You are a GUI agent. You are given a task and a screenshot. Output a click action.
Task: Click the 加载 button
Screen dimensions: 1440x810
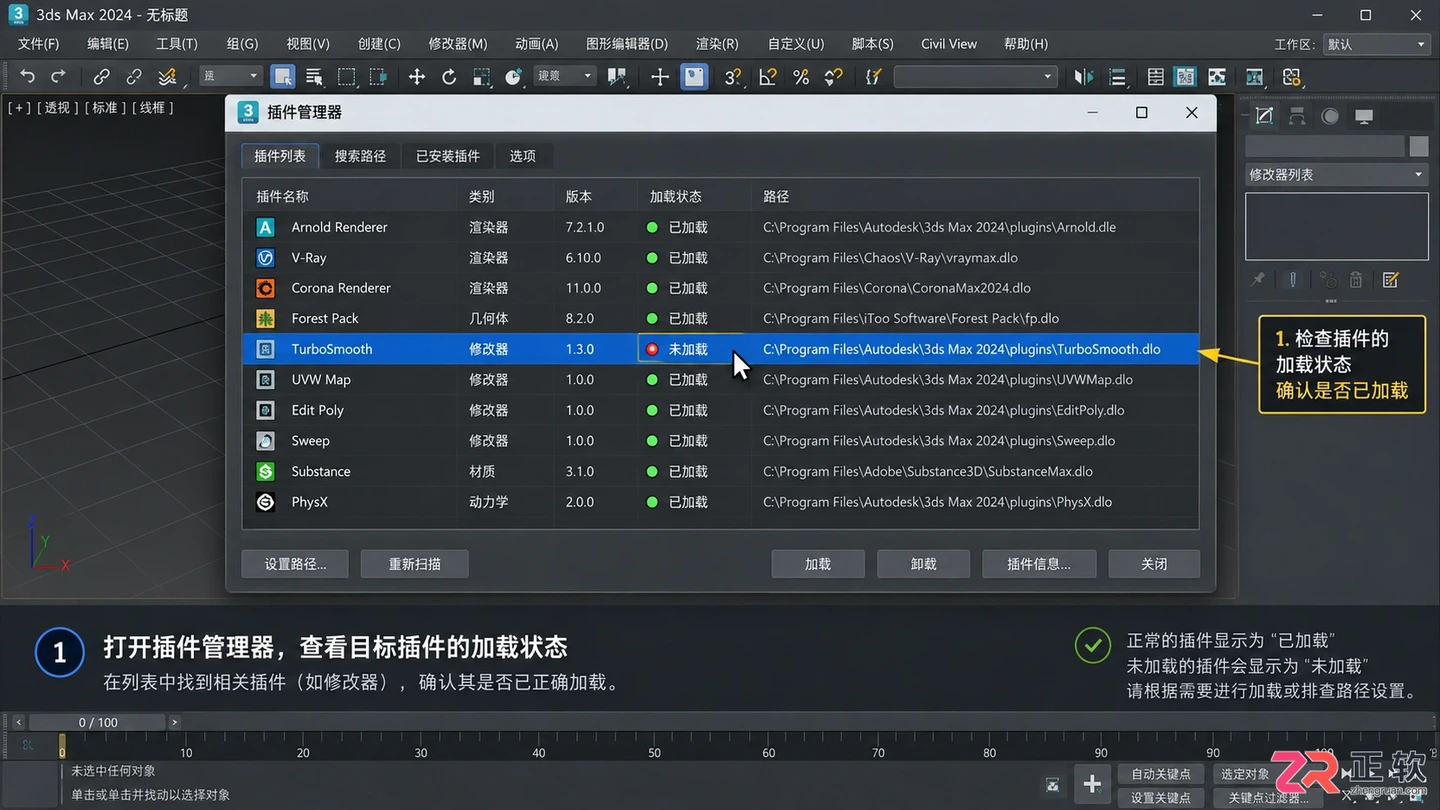(x=818, y=564)
